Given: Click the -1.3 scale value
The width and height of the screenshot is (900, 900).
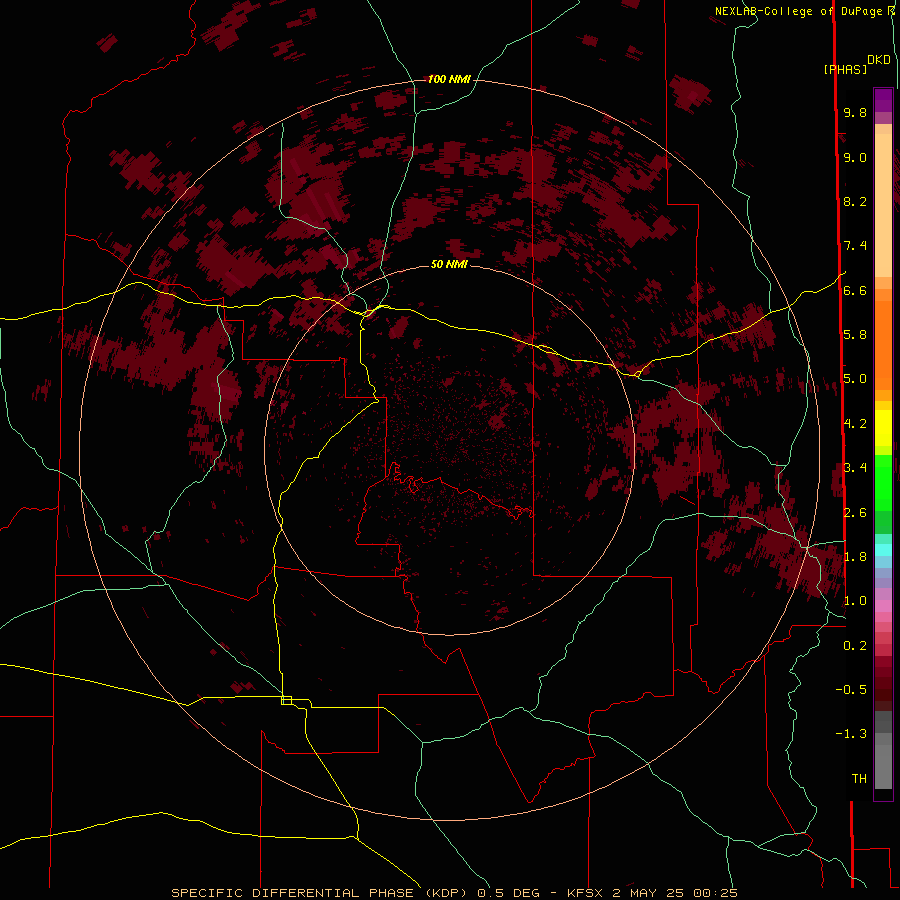Looking at the screenshot, I should (x=851, y=734).
